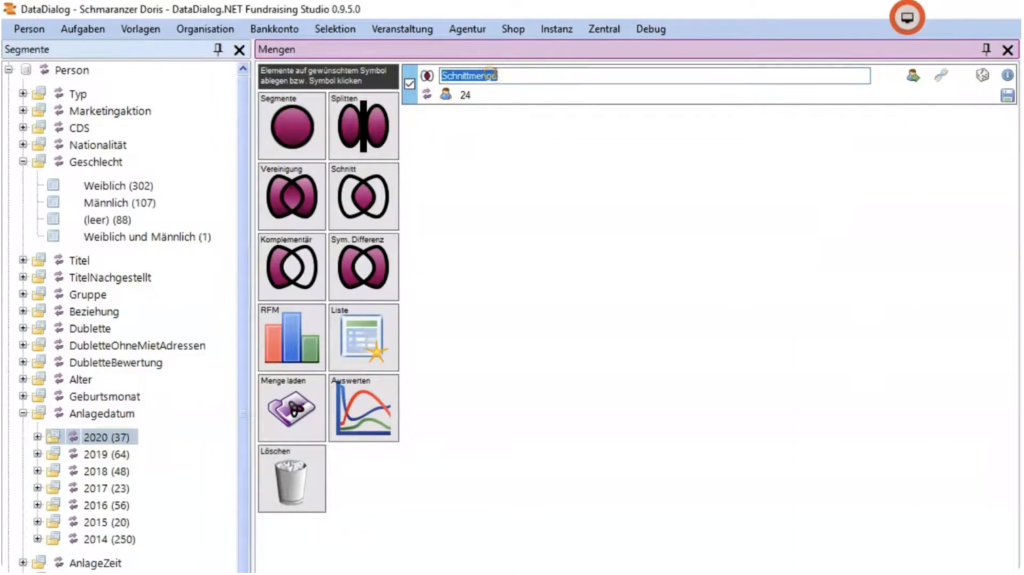
Task: Click the Löschen trash bin
Action: 292,478
